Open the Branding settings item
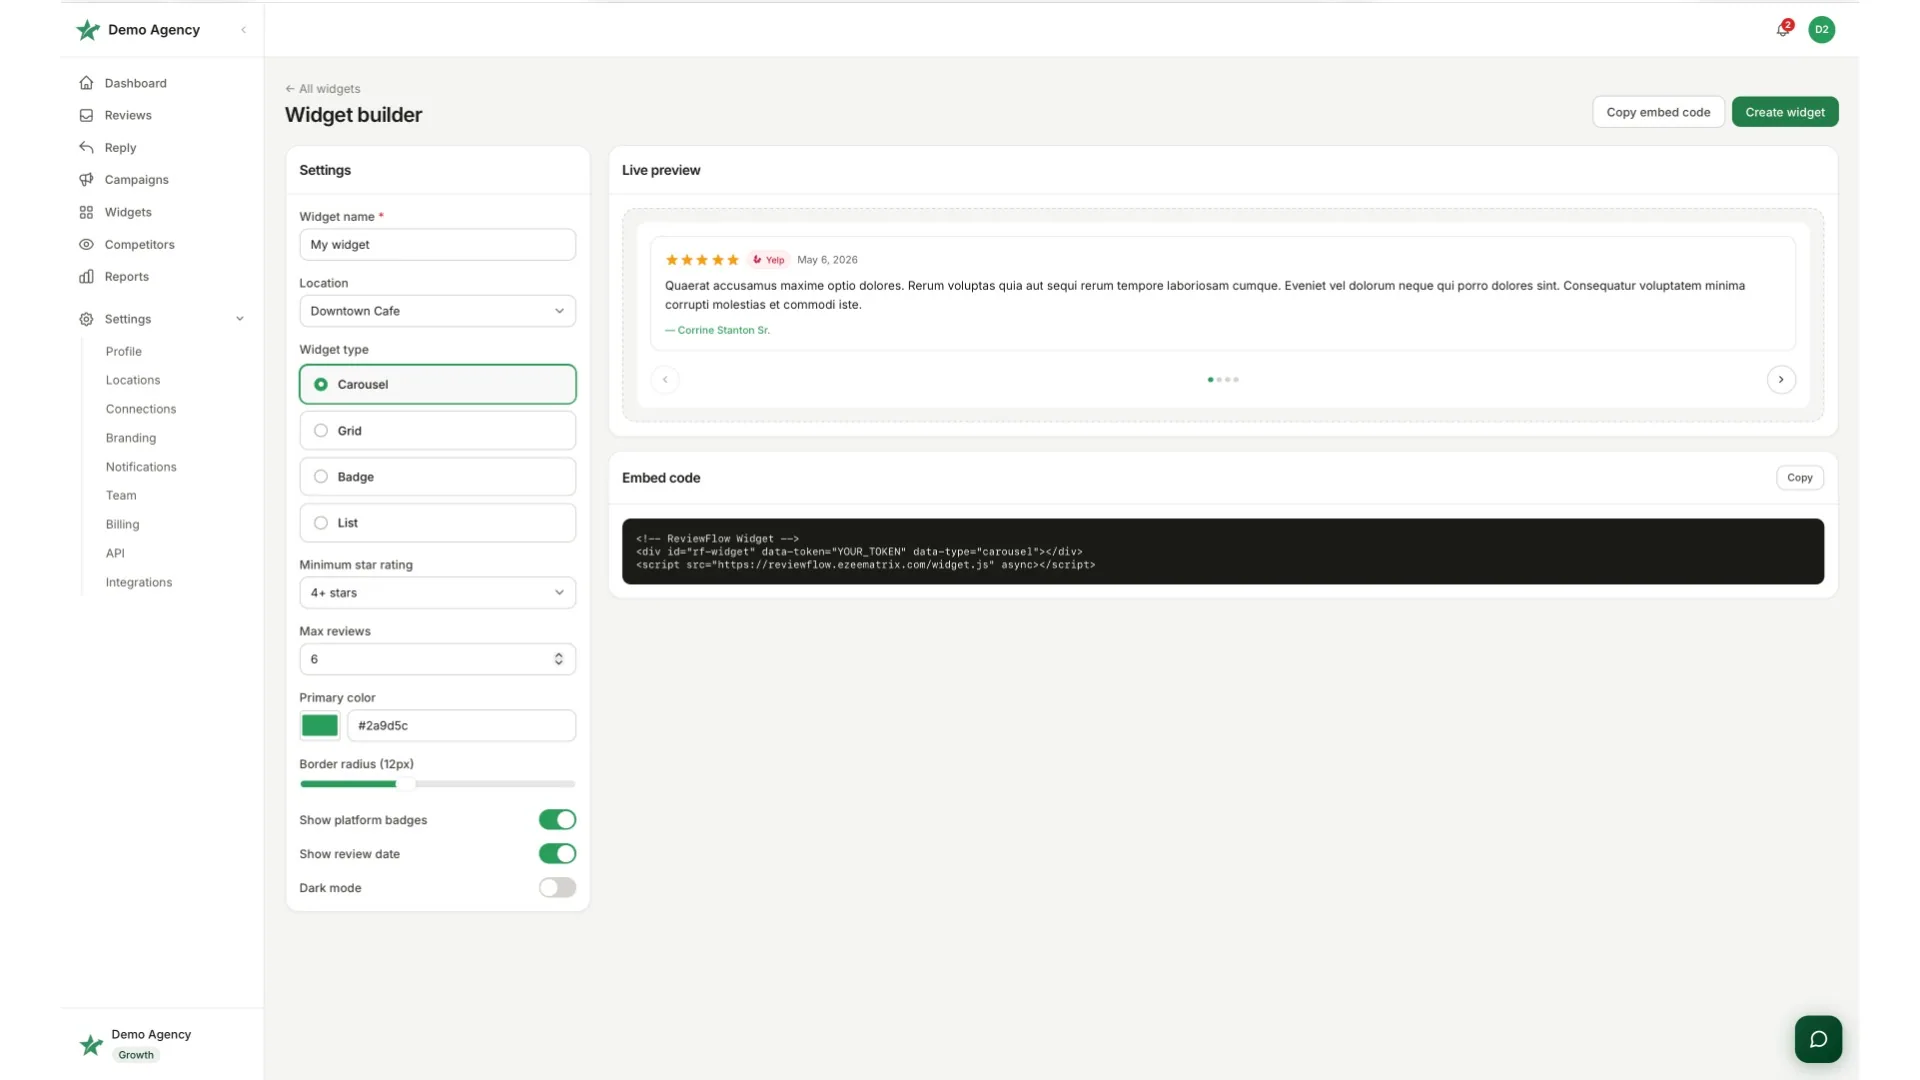 (131, 438)
